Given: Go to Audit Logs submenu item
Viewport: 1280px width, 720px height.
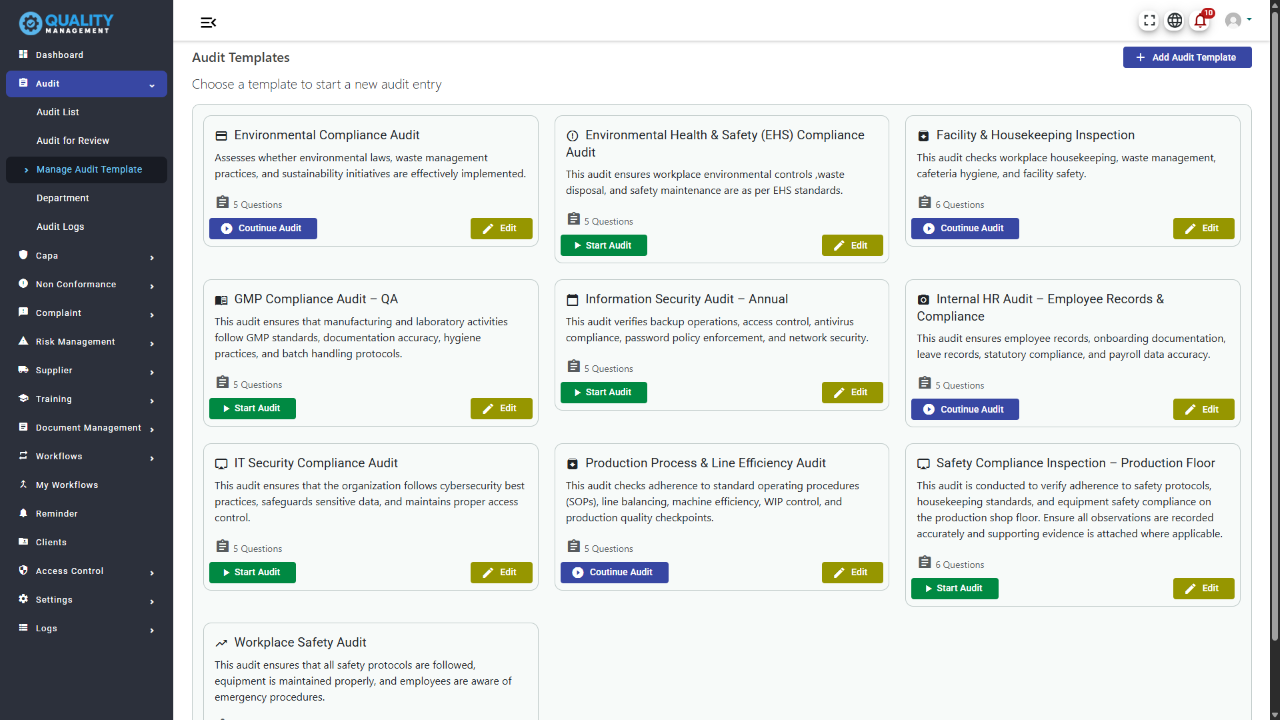Looking at the screenshot, I should 60,227.
